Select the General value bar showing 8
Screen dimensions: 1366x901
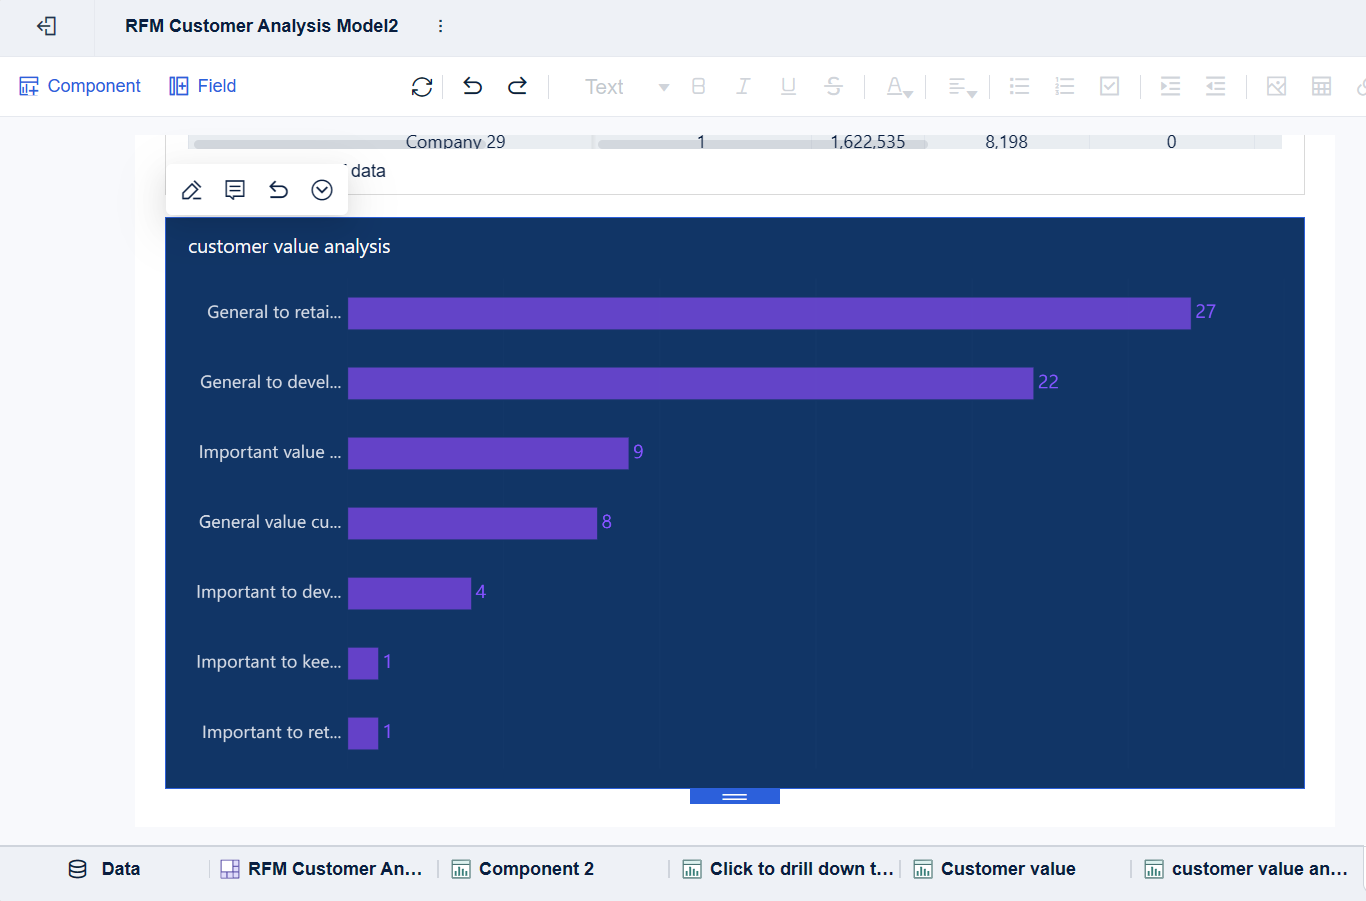[x=472, y=523]
